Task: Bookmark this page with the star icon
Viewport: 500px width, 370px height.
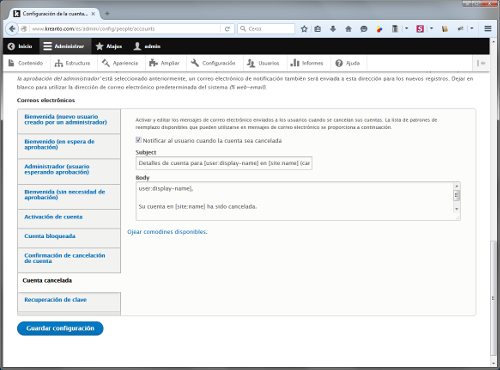Action: click(x=304, y=29)
